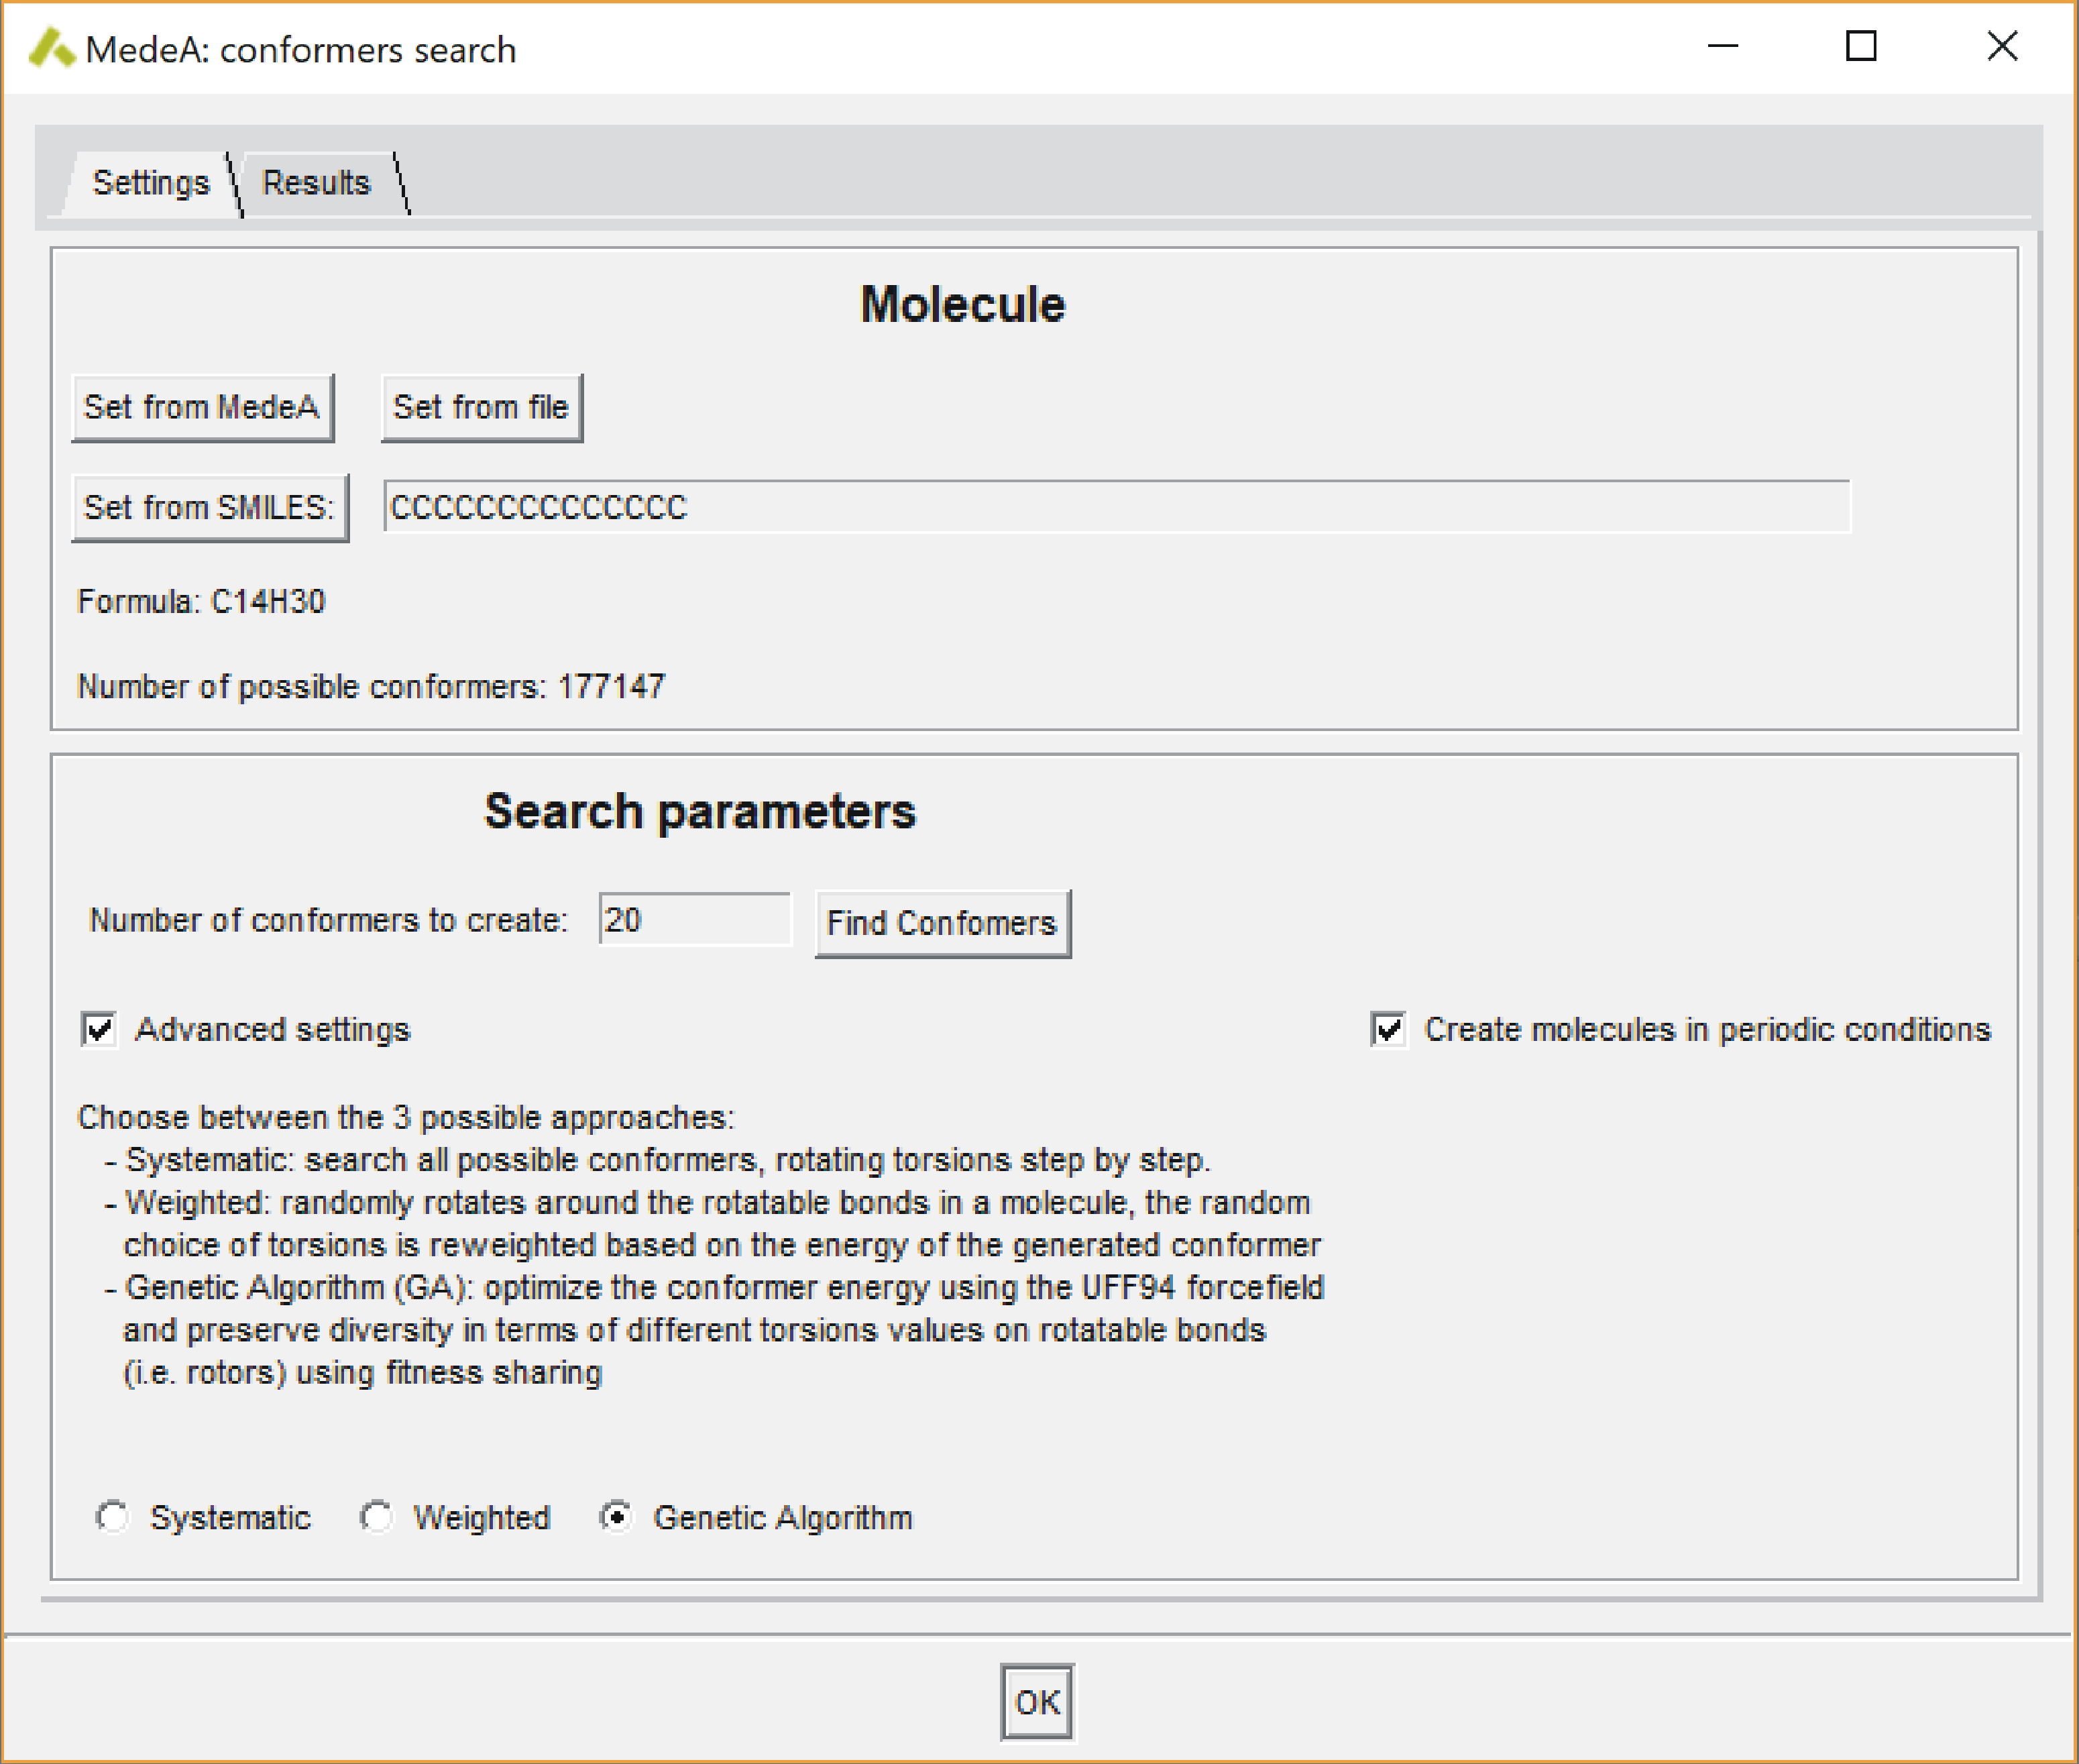Switch to the Results tab
Screen dimensions: 2079x1764
(316, 183)
